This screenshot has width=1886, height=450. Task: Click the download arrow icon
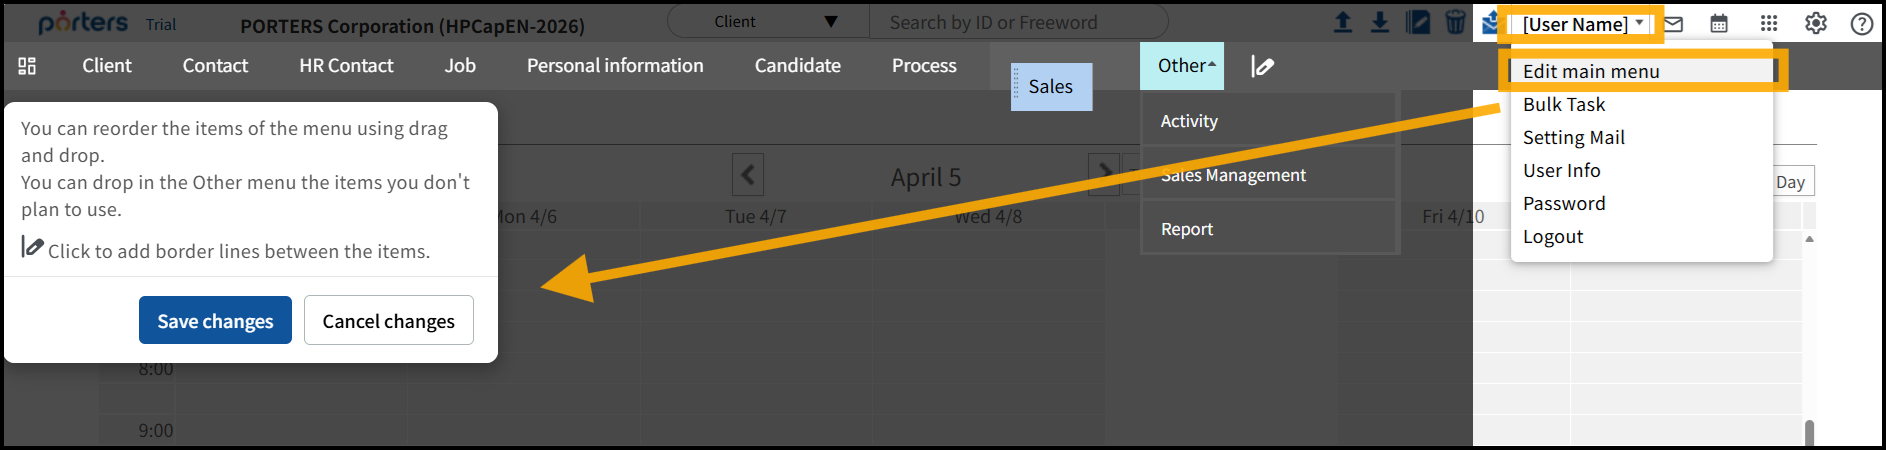[1380, 23]
